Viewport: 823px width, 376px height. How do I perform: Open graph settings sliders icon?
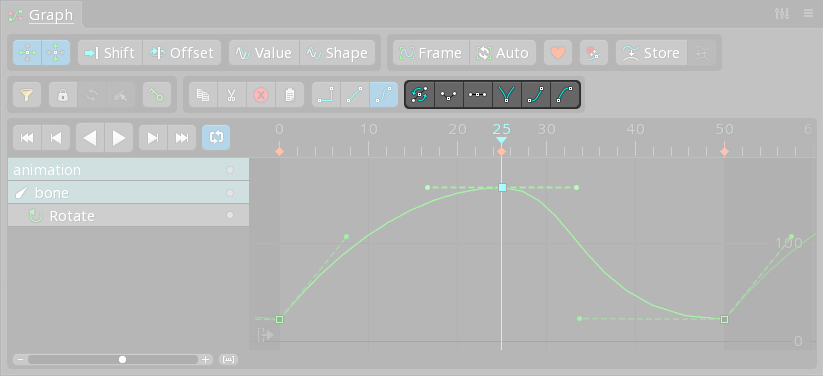coord(782,14)
